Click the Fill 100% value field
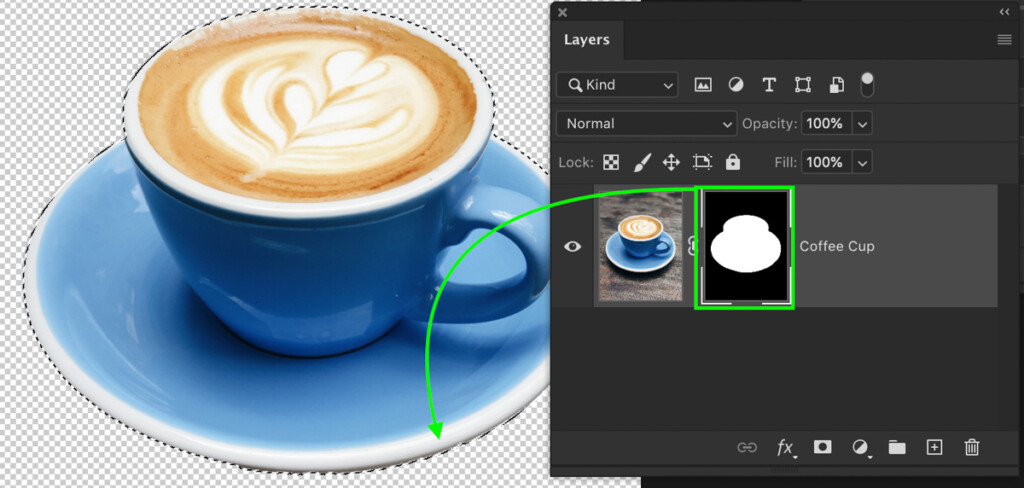Viewport: 1024px width, 488px height. click(x=827, y=162)
